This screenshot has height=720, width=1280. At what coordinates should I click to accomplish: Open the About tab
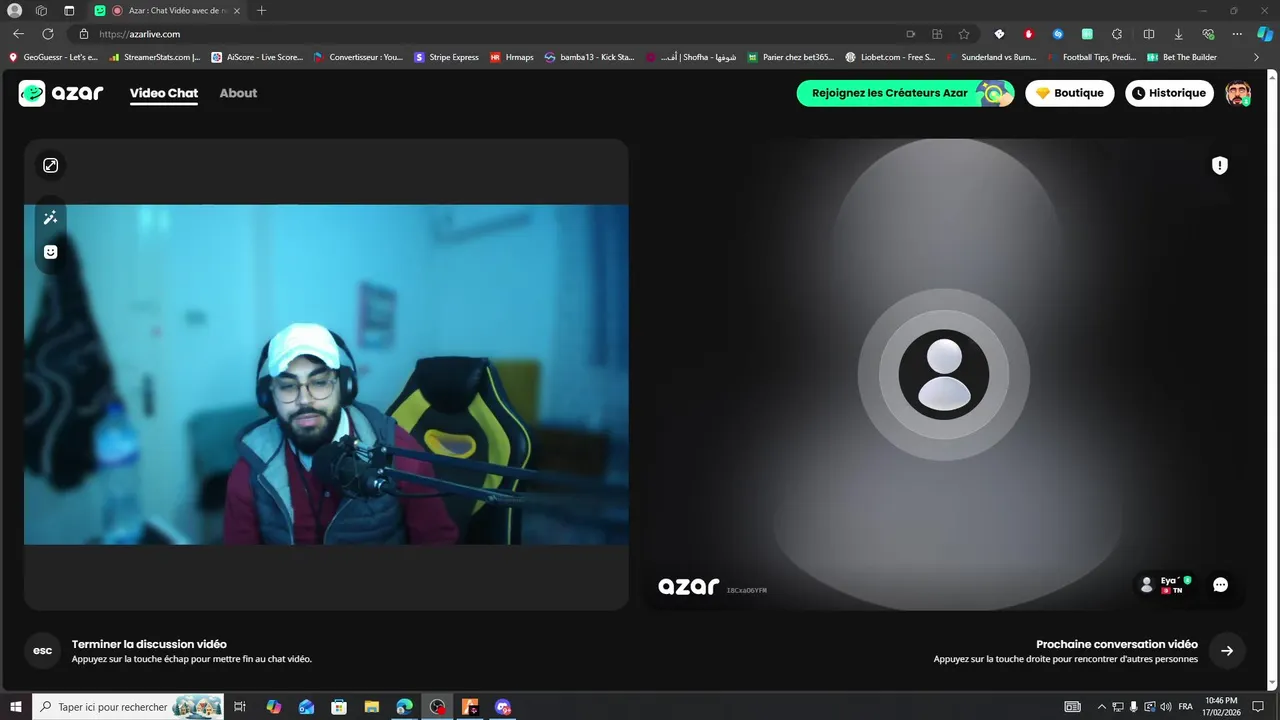[238, 93]
